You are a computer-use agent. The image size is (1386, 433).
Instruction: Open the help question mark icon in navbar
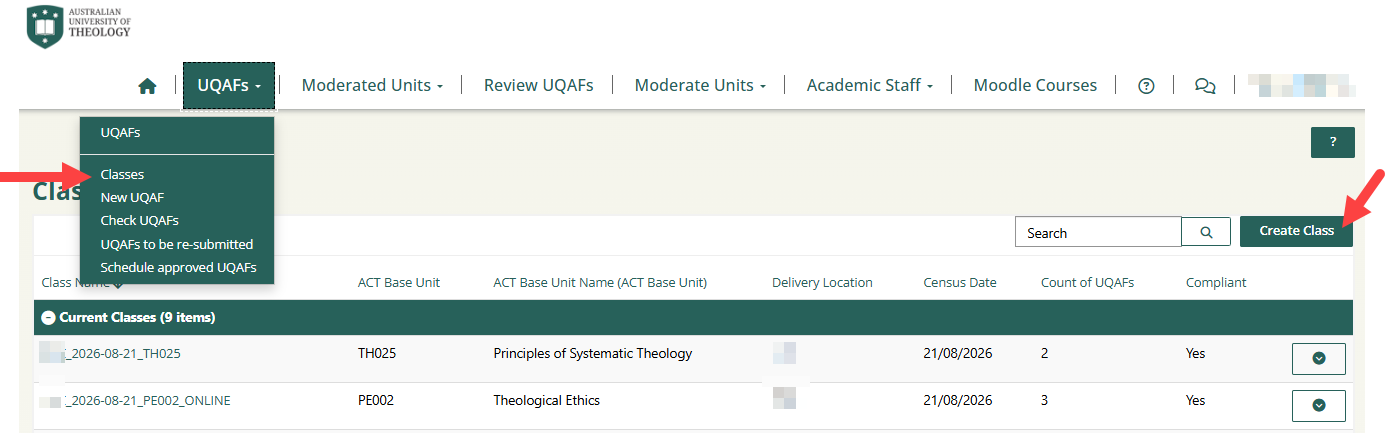coord(1147,86)
